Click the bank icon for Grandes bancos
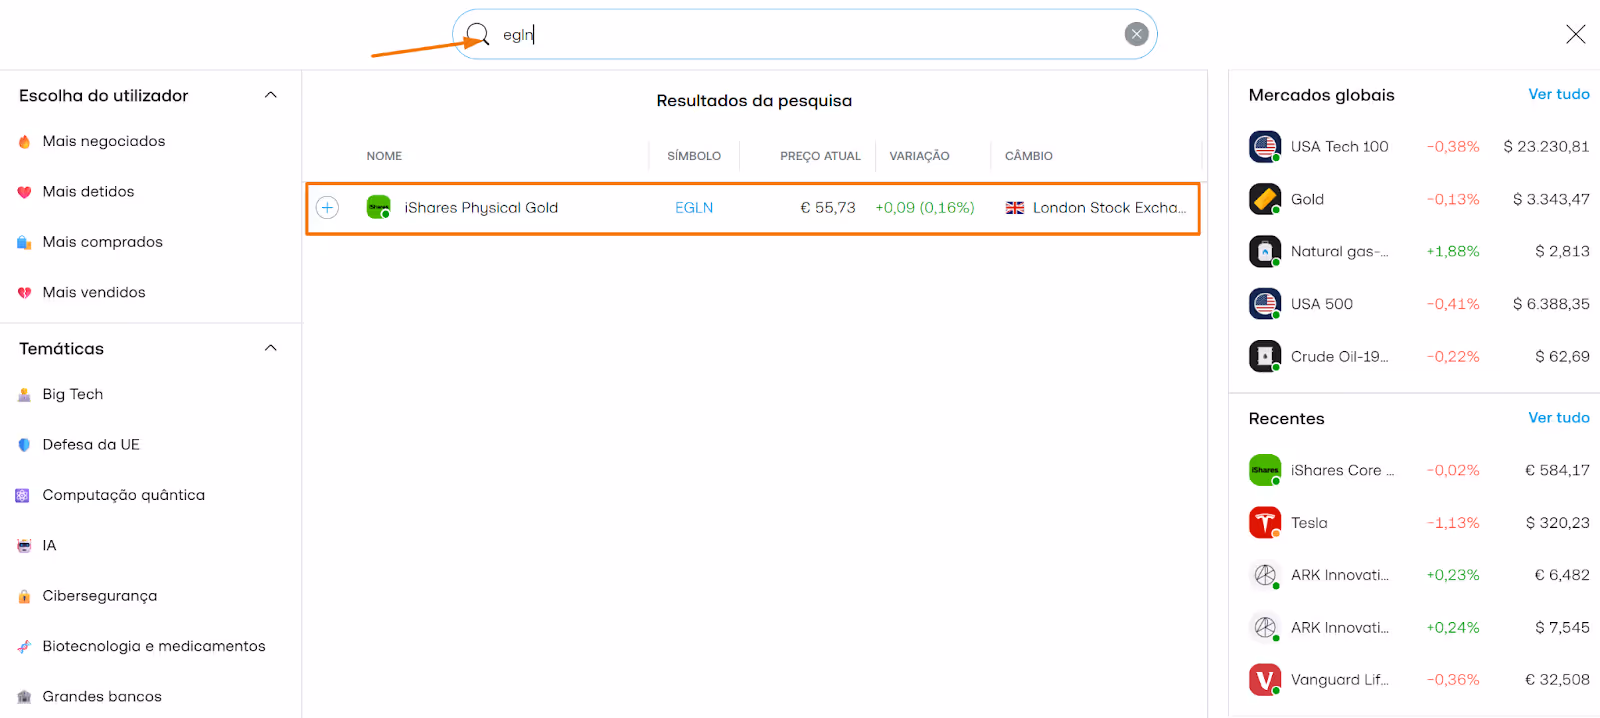This screenshot has width=1600, height=718. [24, 697]
